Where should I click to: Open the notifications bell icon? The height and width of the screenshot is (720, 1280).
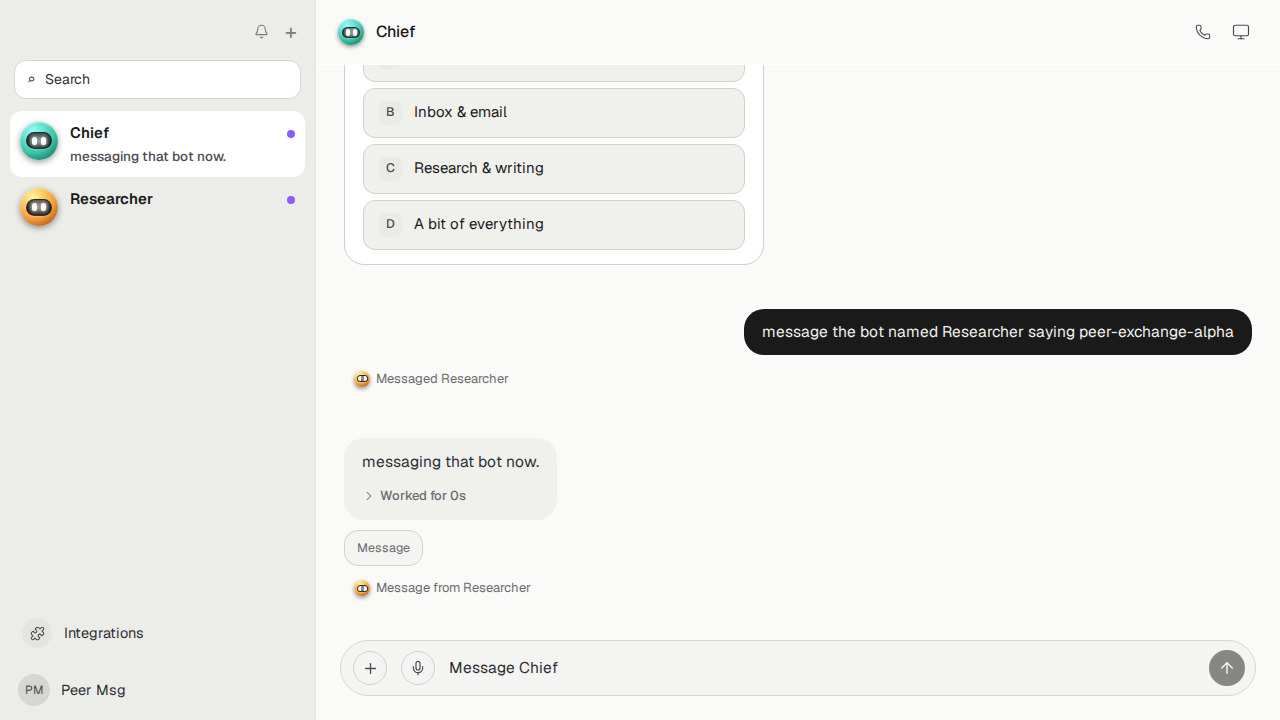click(x=261, y=32)
